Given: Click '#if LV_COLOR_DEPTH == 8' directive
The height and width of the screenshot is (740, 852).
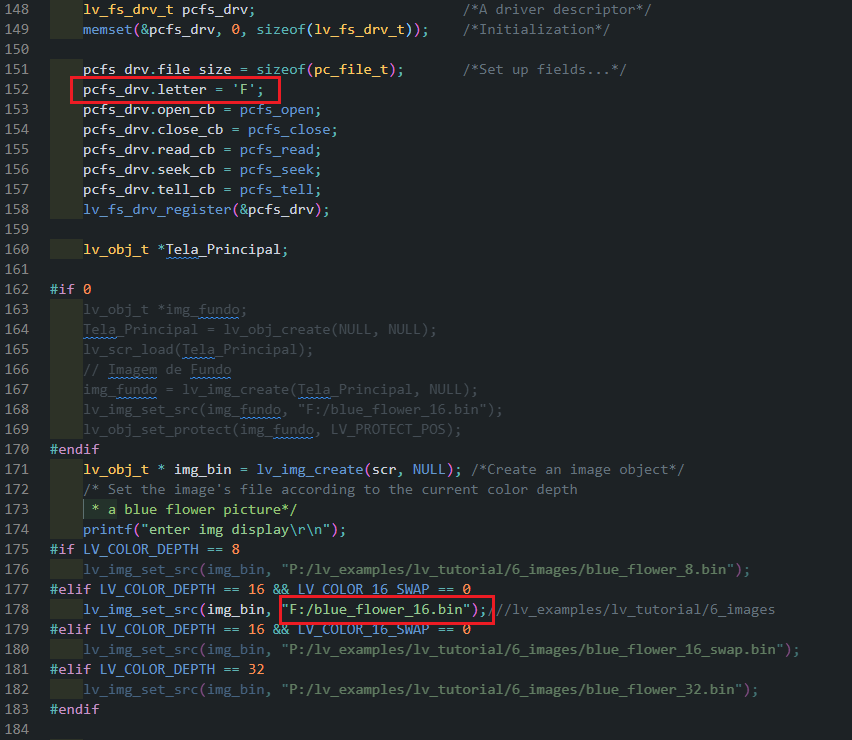Looking at the screenshot, I should click(x=145, y=549).
